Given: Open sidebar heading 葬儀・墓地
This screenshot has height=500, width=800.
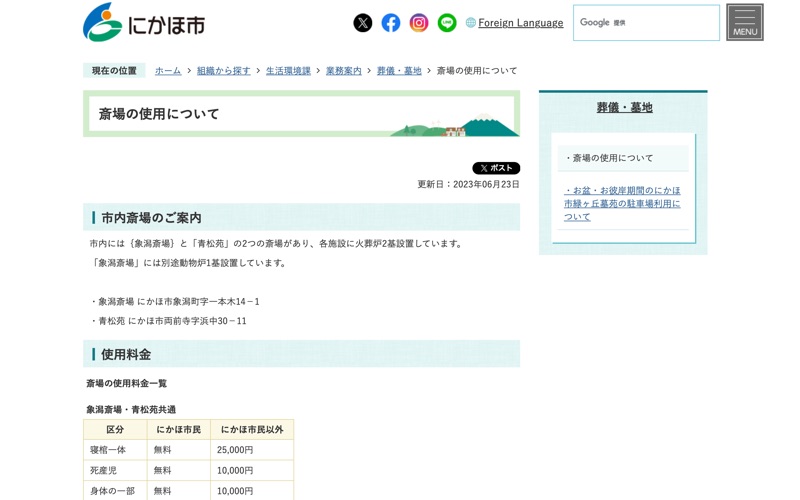Looking at the screenshot, I should pyautogui.click(x=624, y=108).
